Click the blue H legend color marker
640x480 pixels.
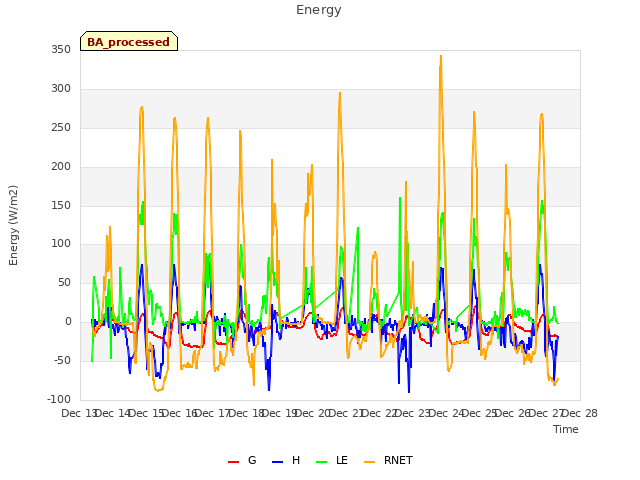(277, 462)
